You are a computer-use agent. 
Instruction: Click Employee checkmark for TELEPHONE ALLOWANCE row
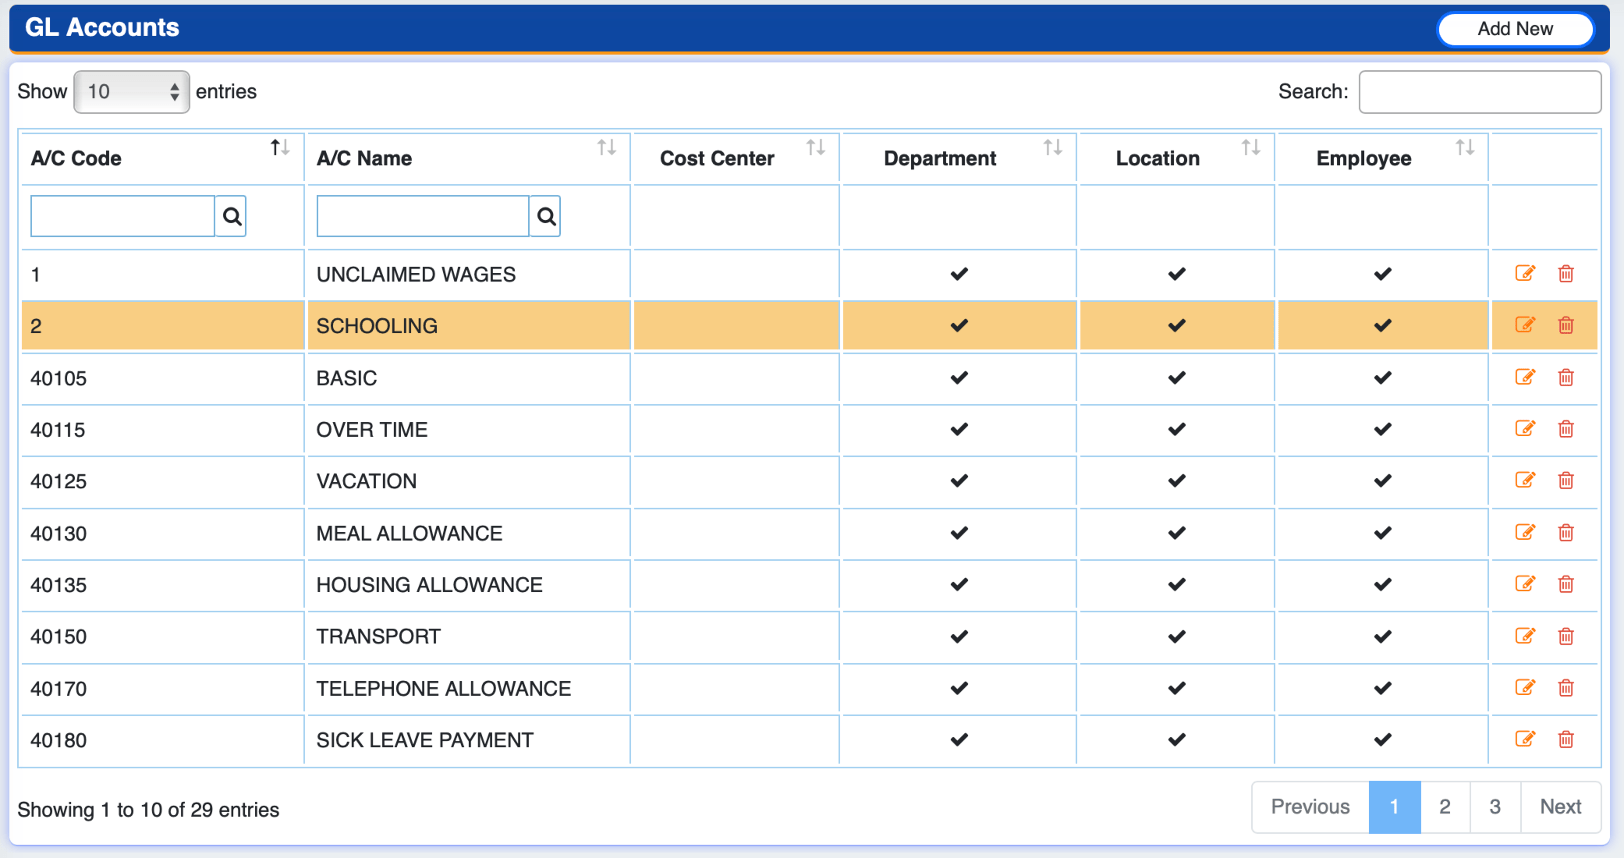coord(1383,688)
